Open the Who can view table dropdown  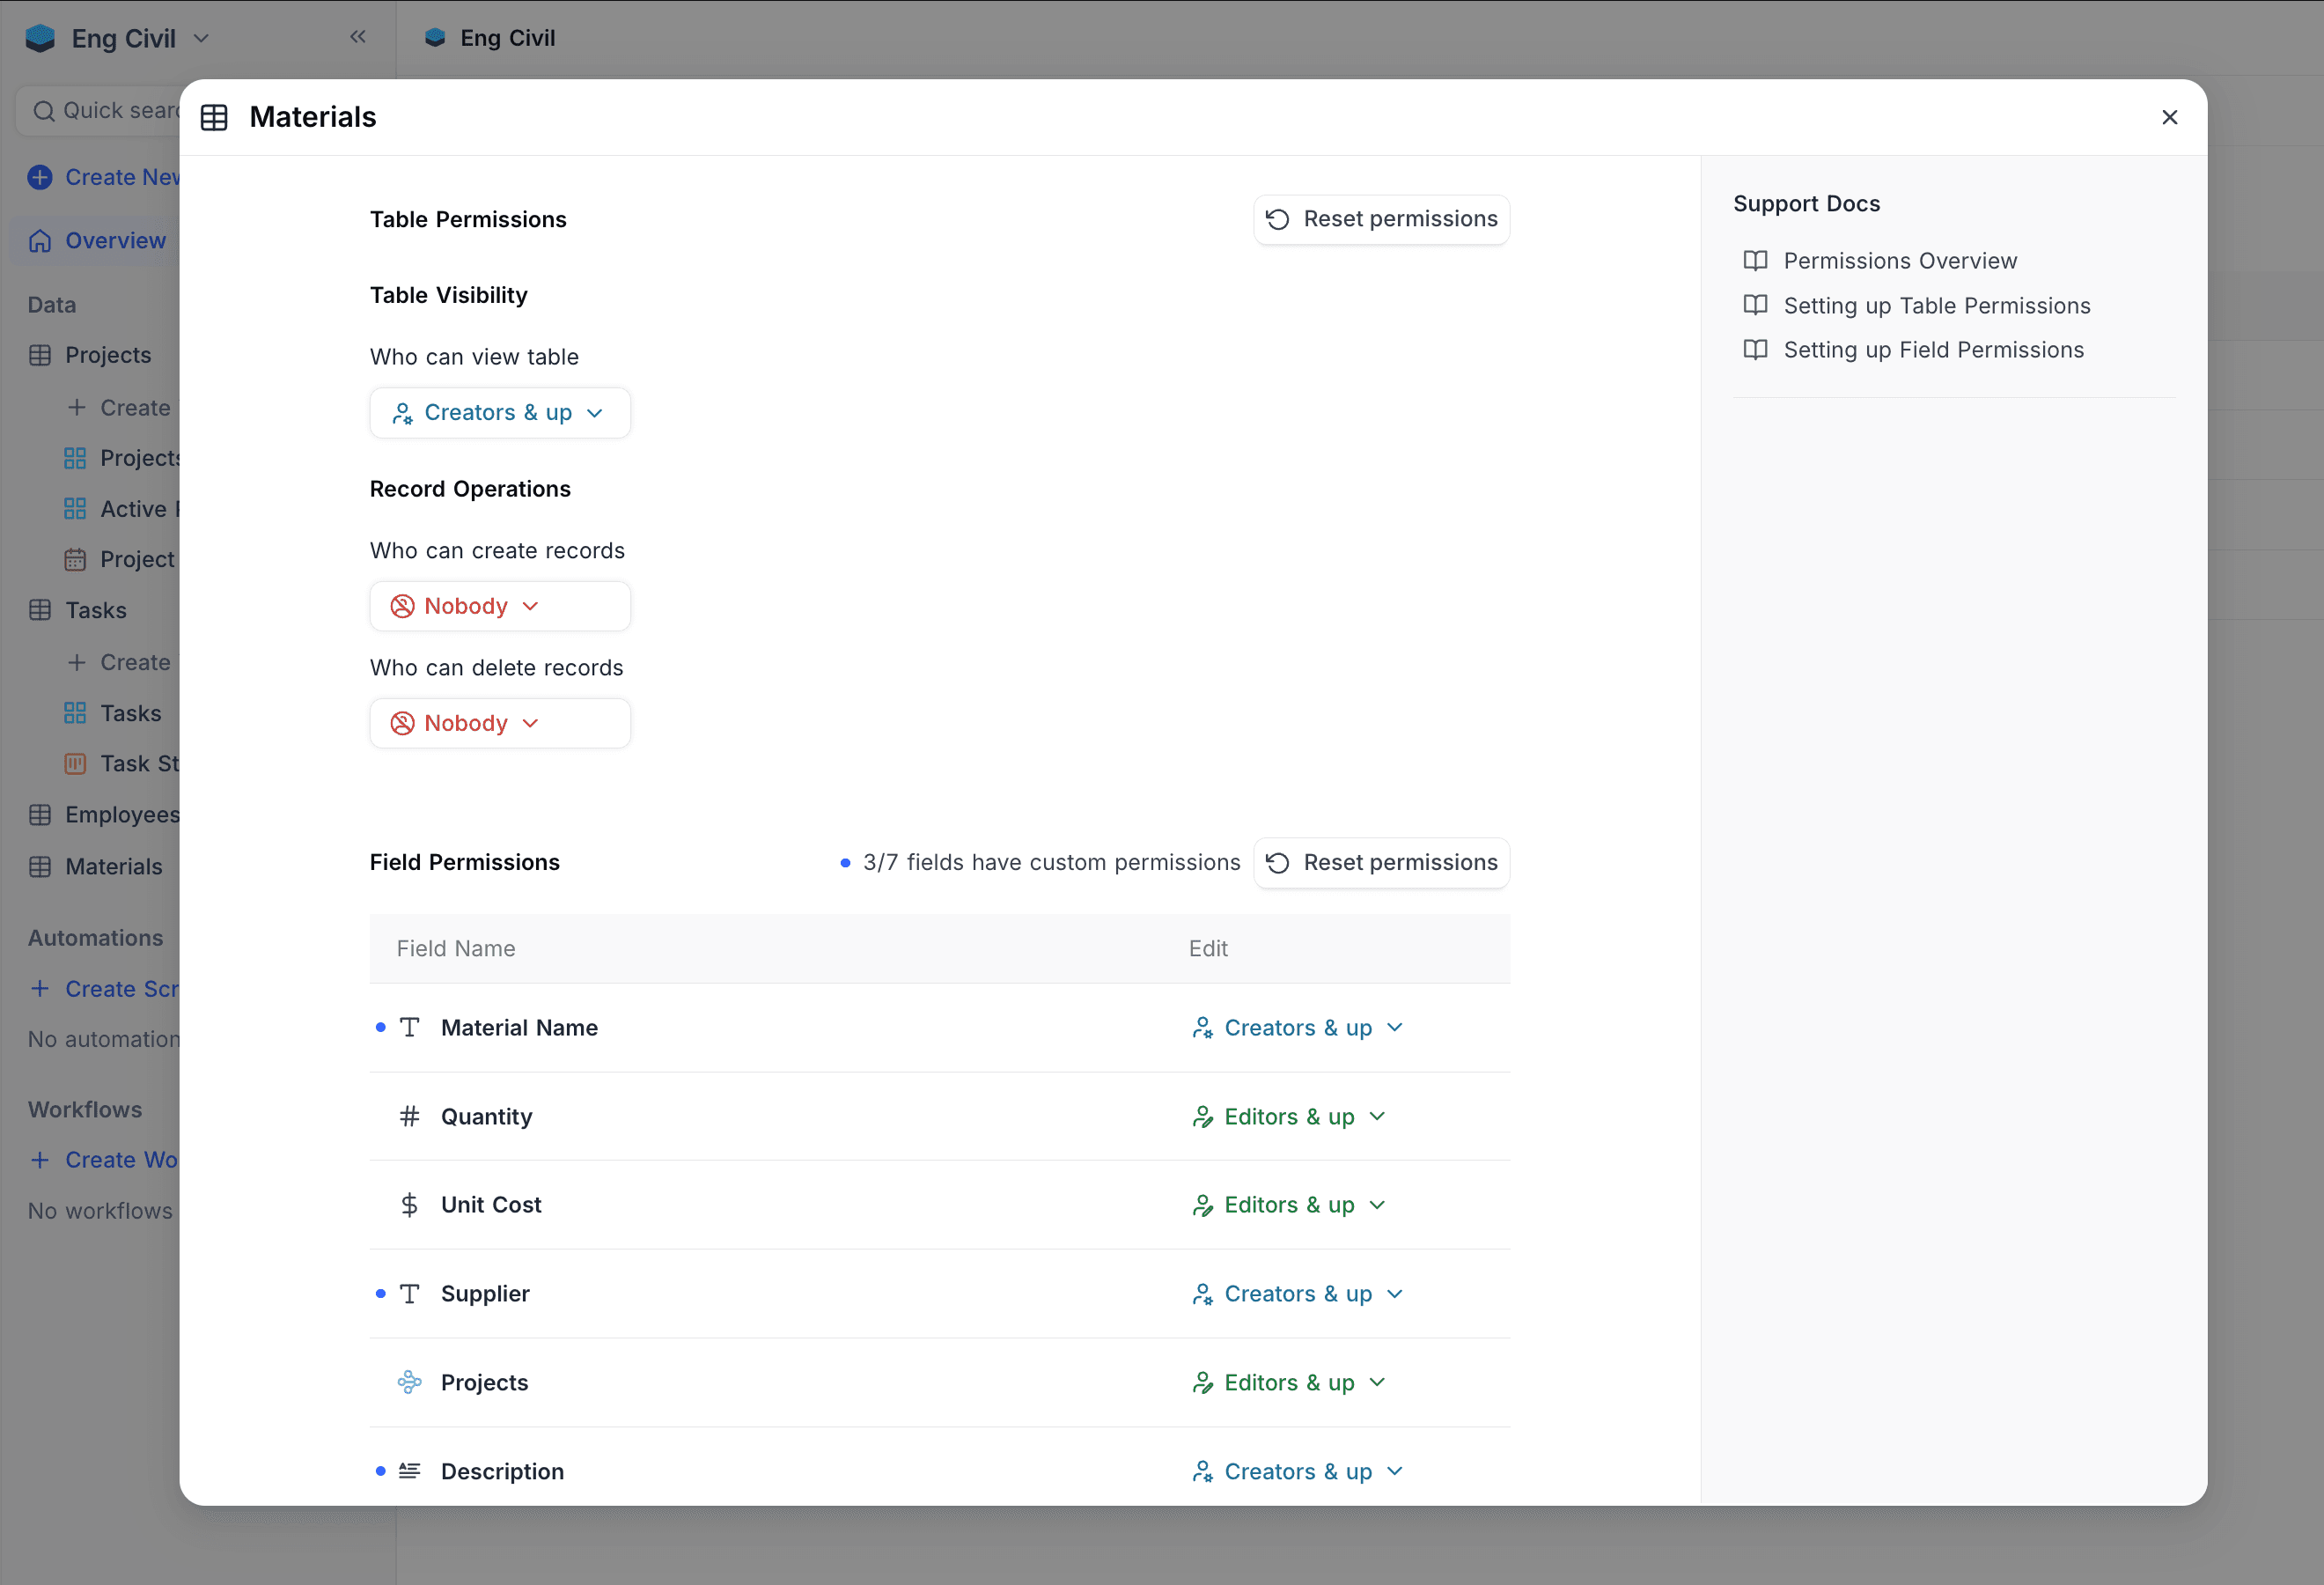[500, 412]
